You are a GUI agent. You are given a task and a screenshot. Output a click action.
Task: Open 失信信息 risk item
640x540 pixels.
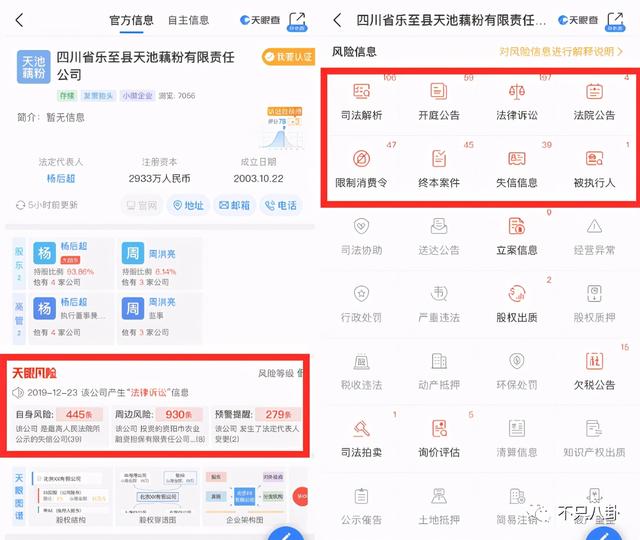coord(517,169)
